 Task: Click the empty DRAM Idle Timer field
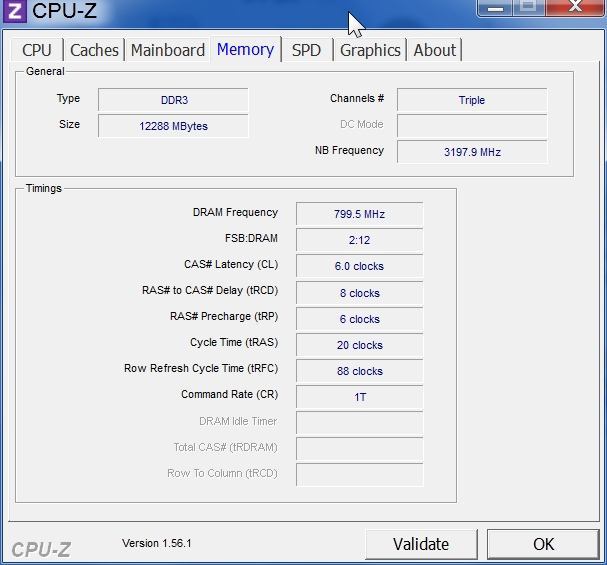360,423
